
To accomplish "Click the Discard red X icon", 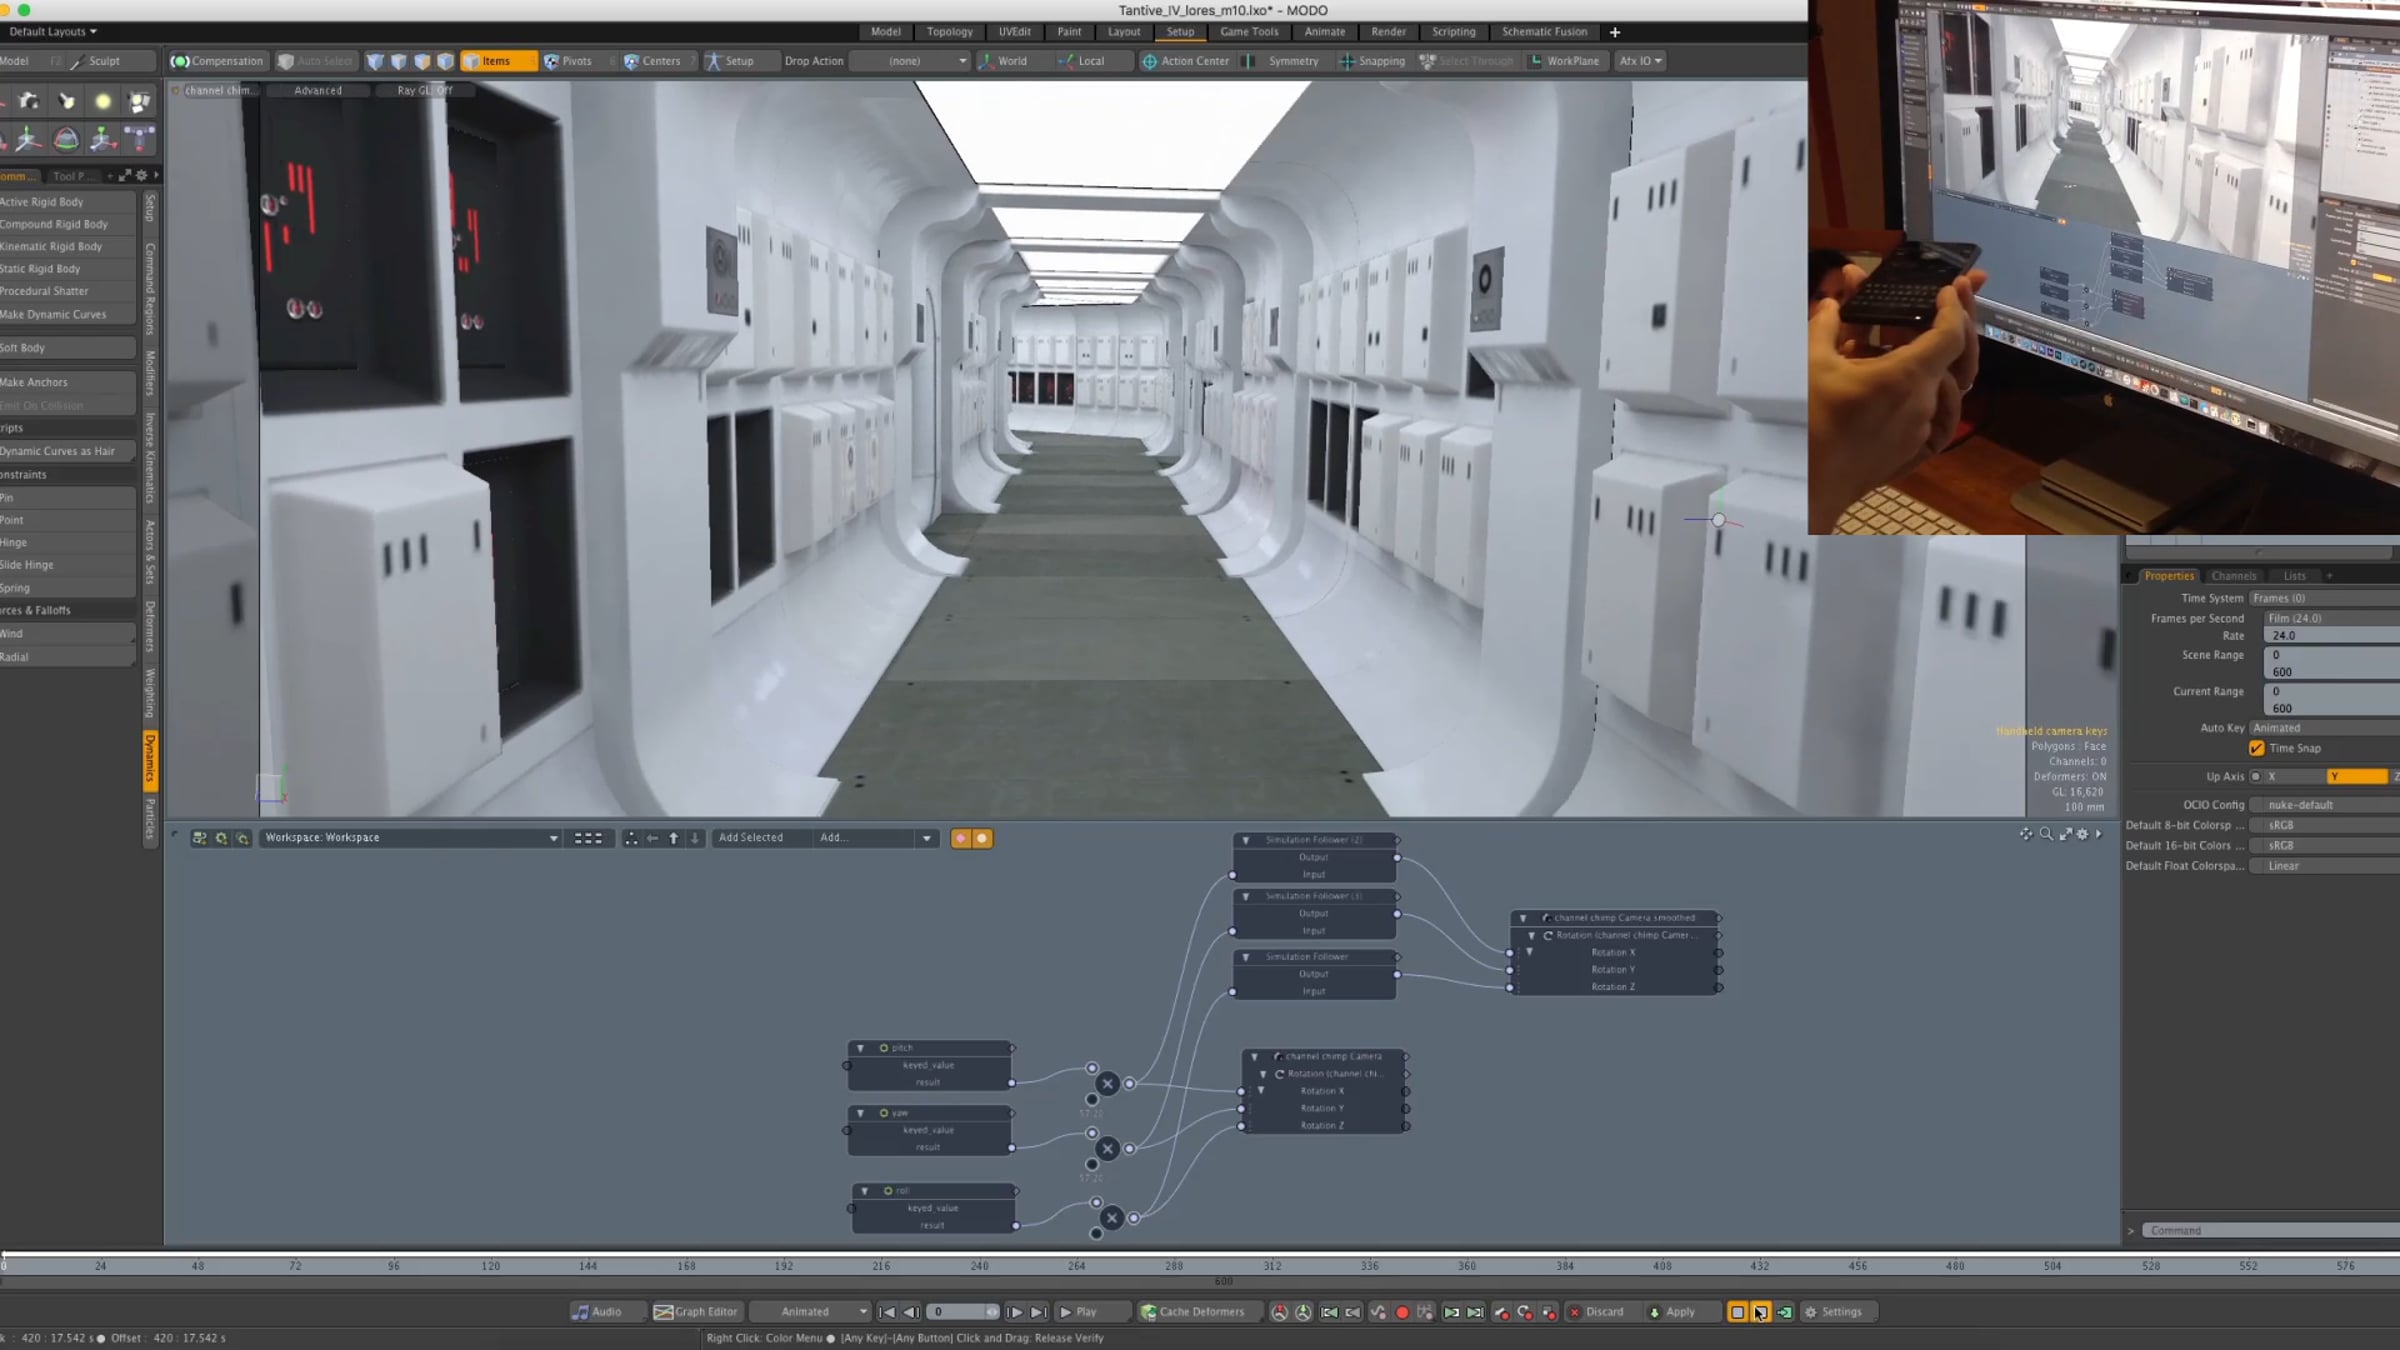I will tap(1575, 1312).
